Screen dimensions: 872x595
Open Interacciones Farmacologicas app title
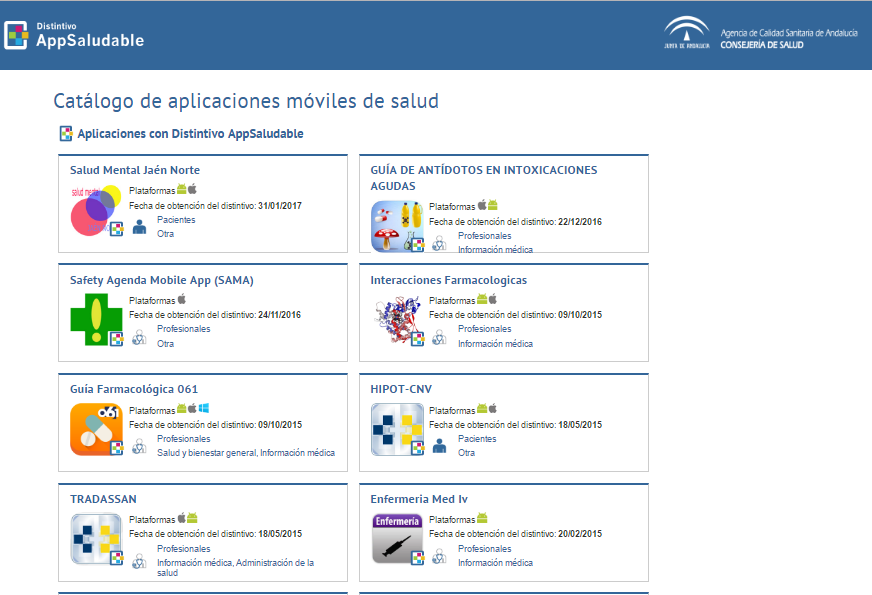tap(448, 280)
